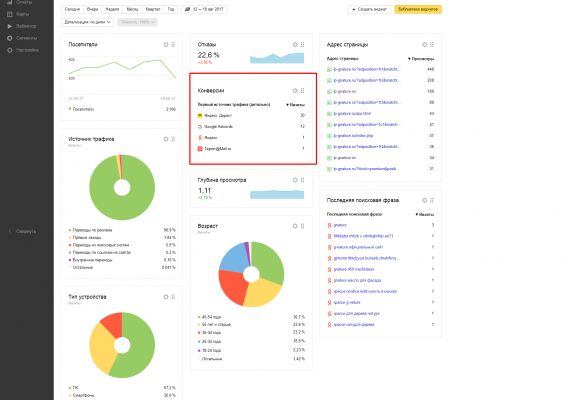Open page link ending index.php
This screenshot has width=567, height=400.
point(353,136)
